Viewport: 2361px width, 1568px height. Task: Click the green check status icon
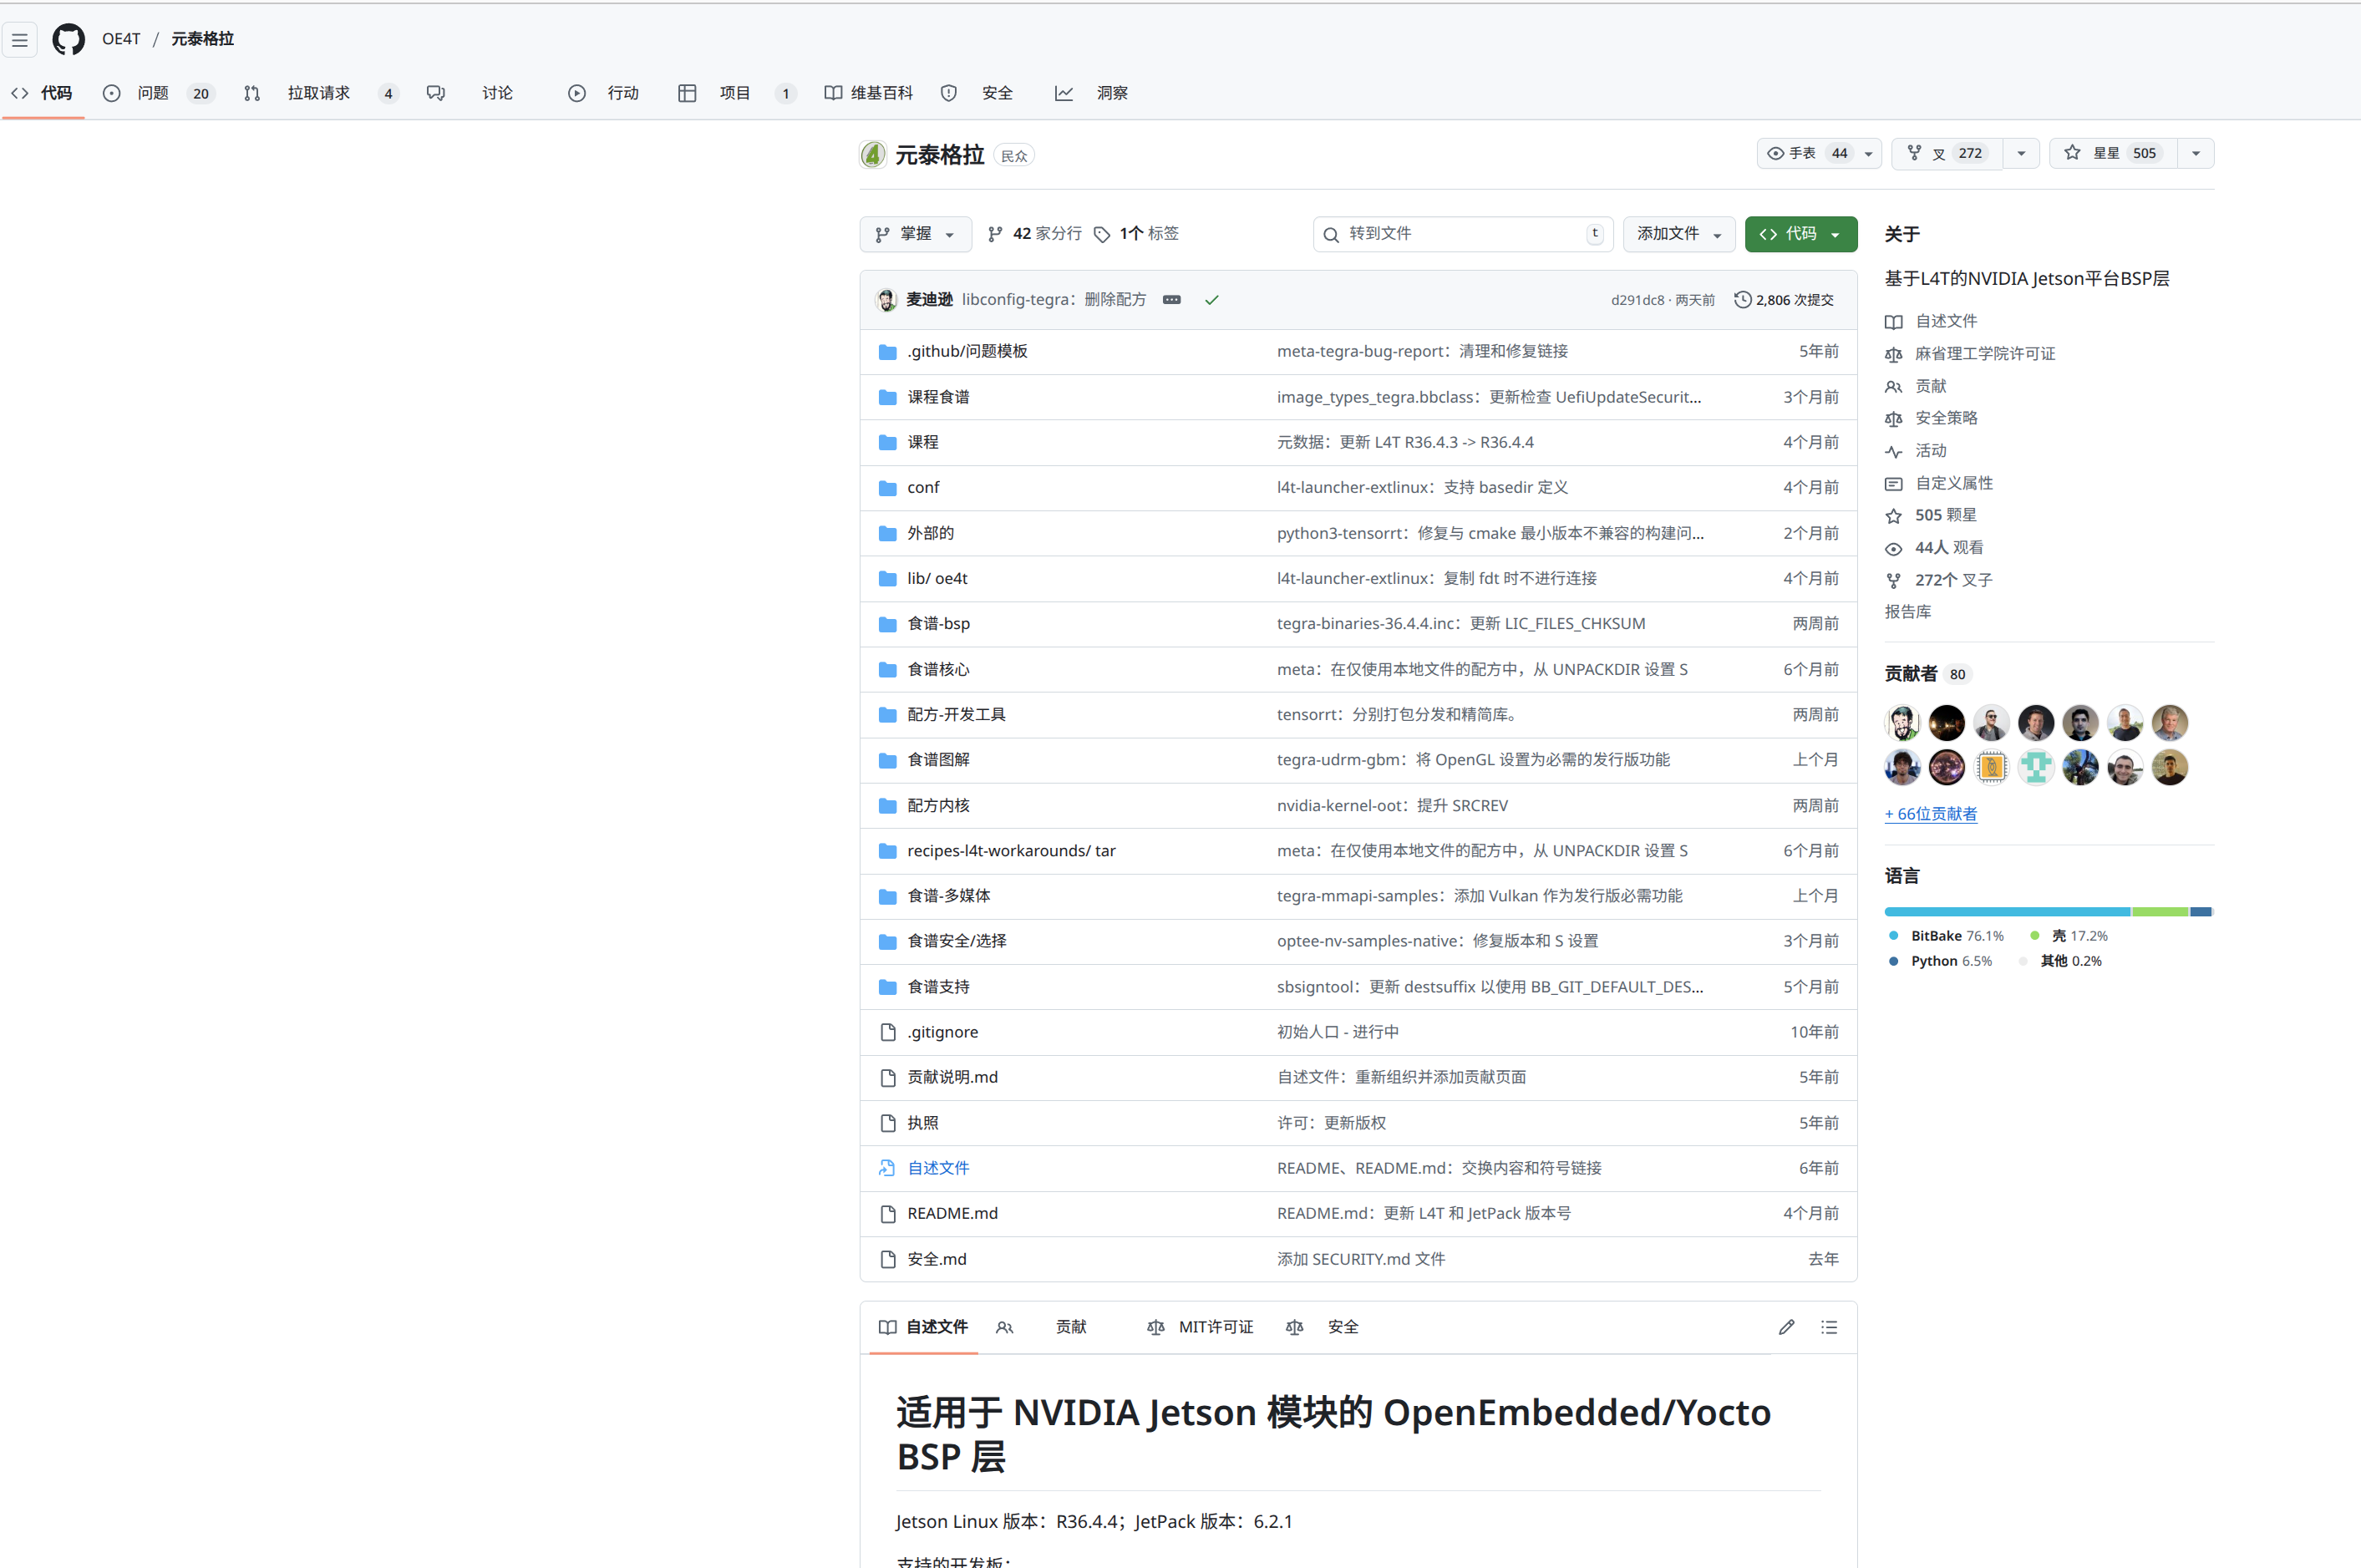point(1211,300)
